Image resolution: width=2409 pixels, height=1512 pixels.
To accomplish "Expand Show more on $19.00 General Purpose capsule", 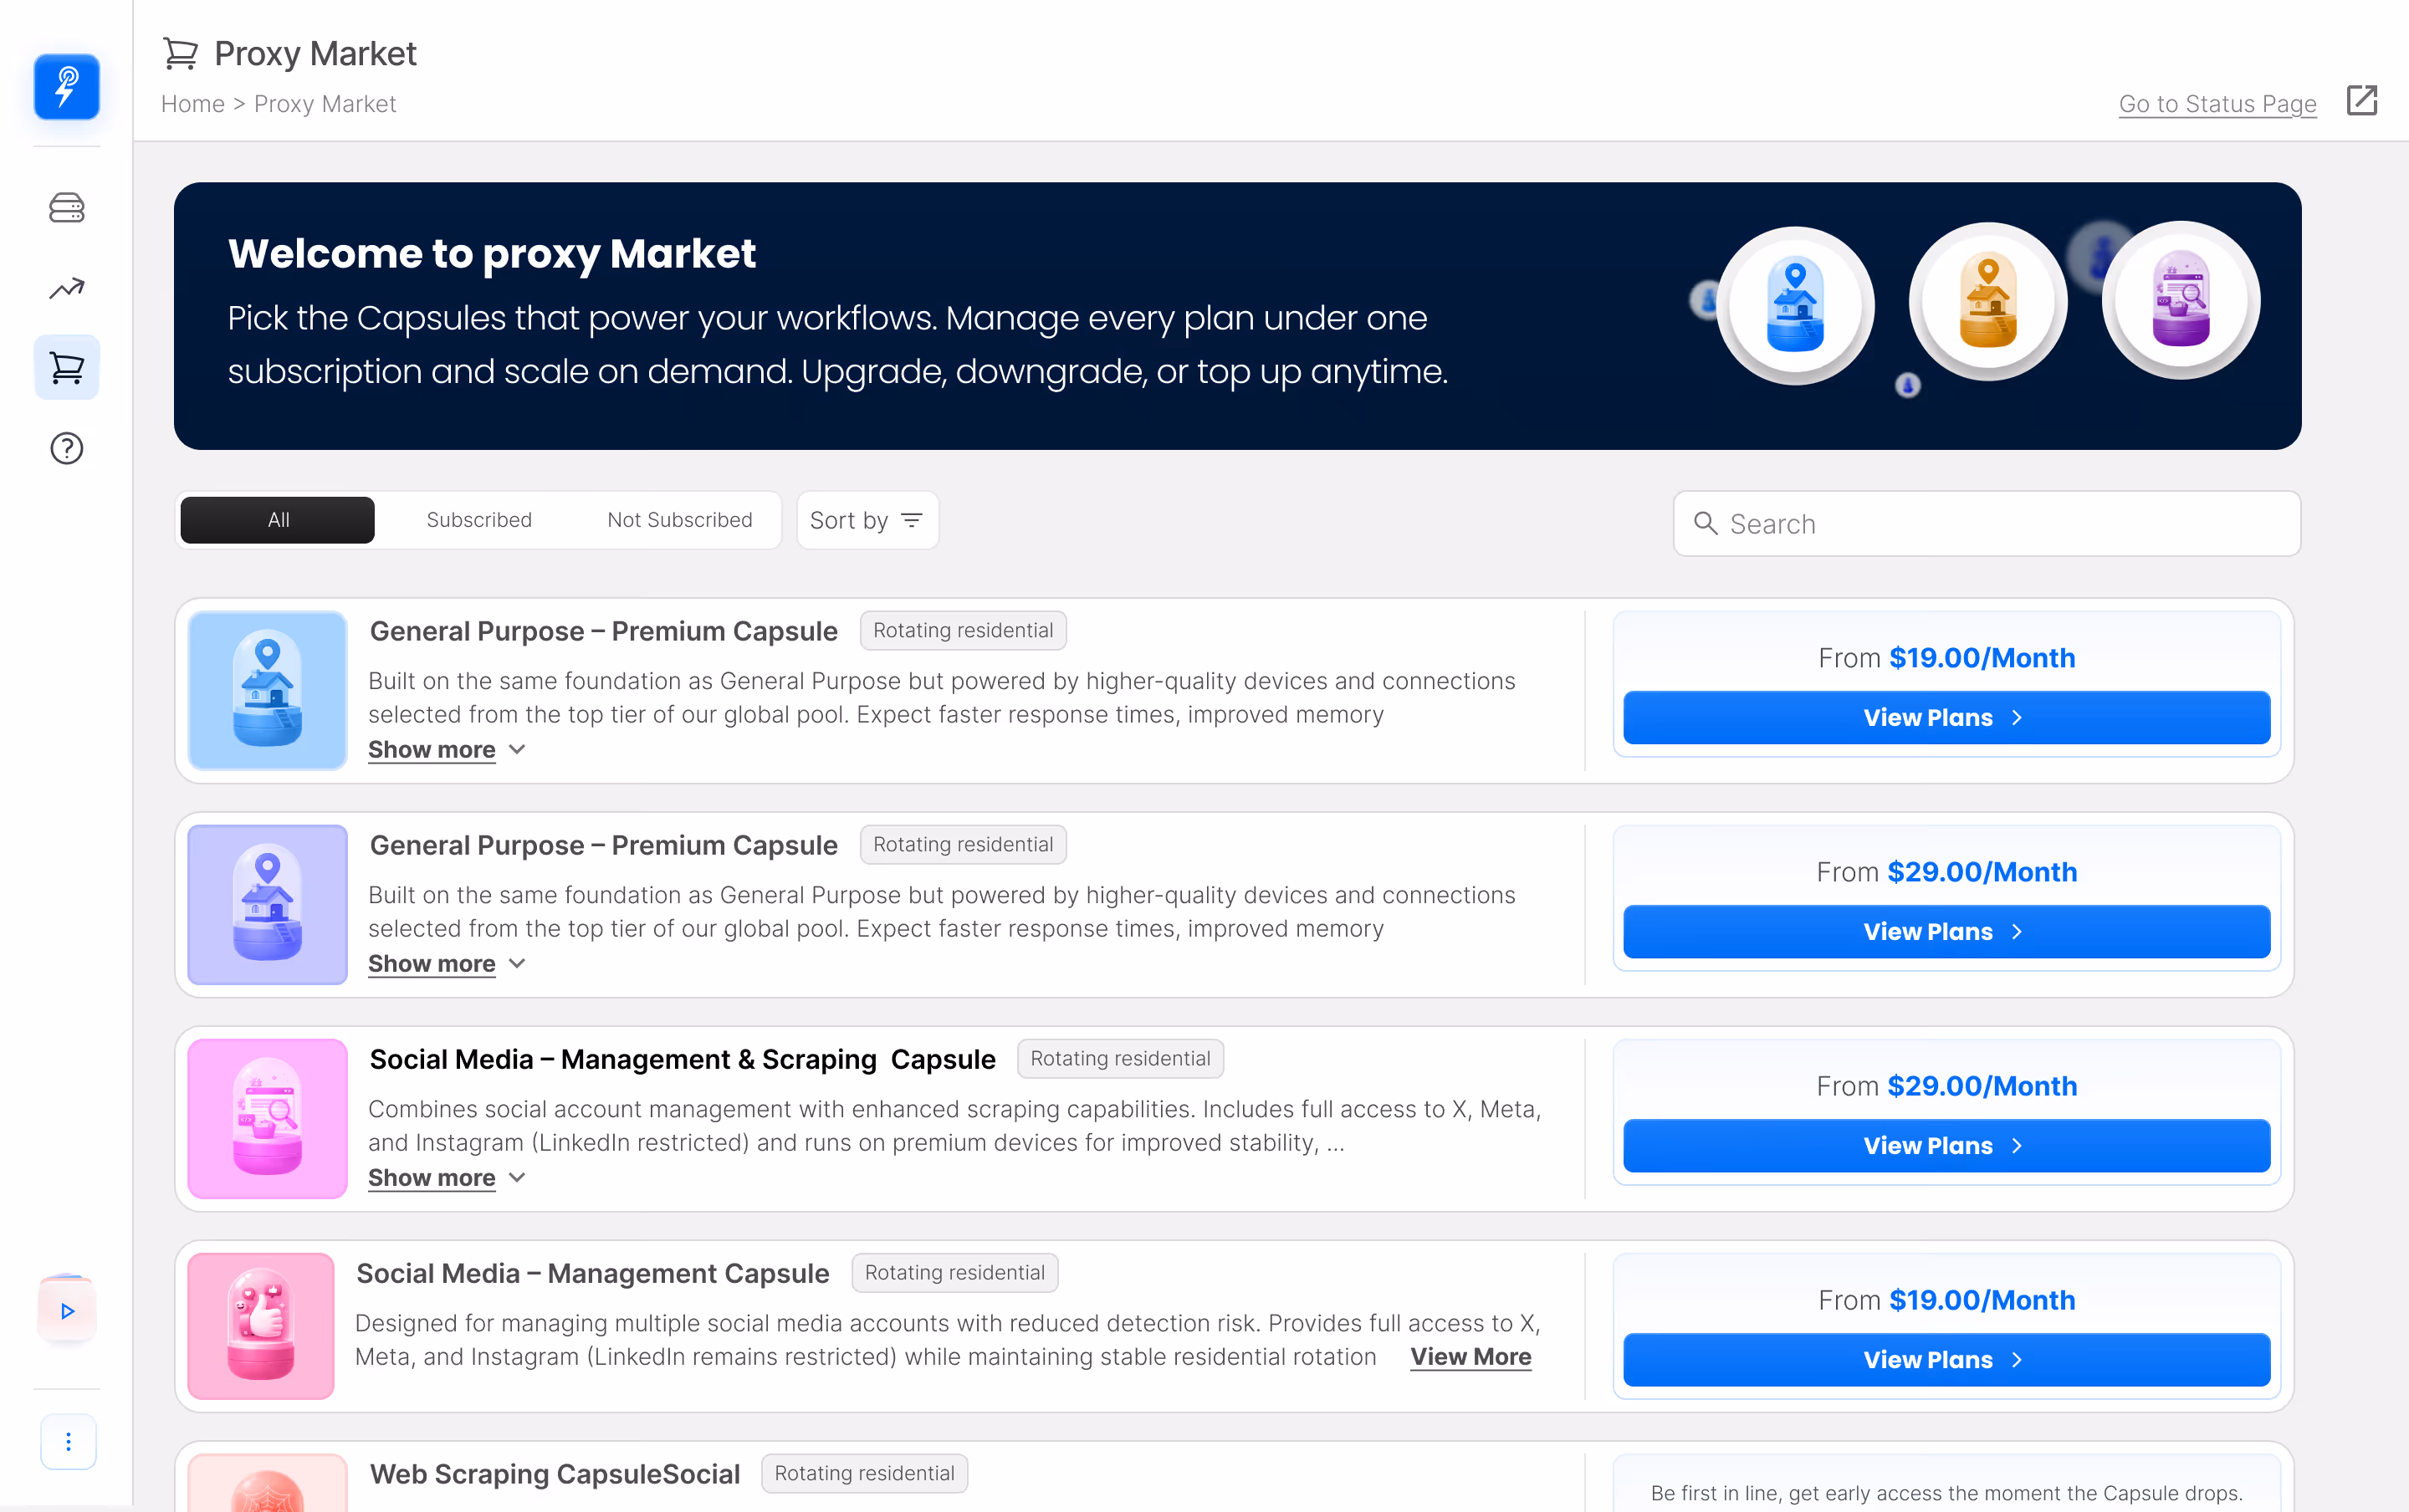I will click(x=446, y=749).
